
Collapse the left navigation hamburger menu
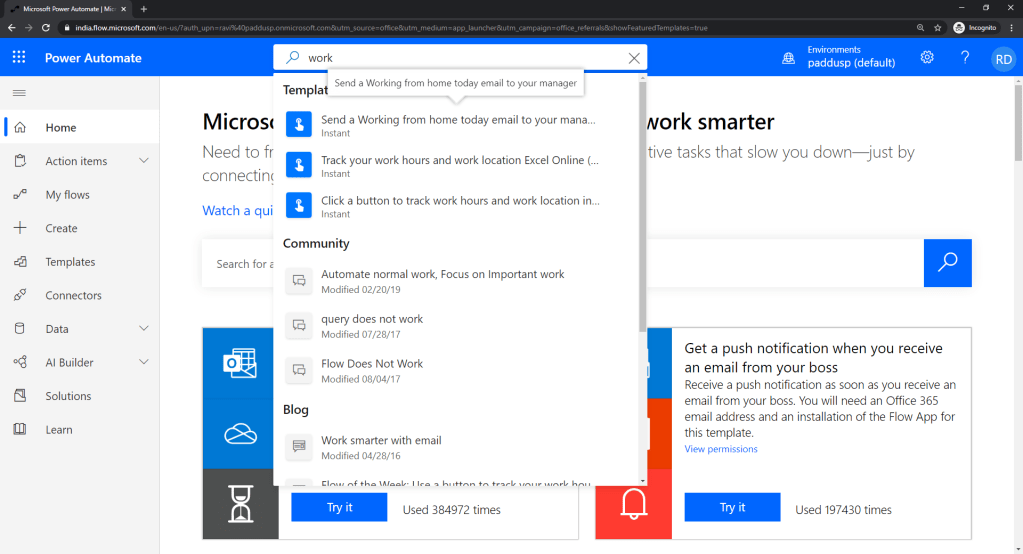pos(19,93)
